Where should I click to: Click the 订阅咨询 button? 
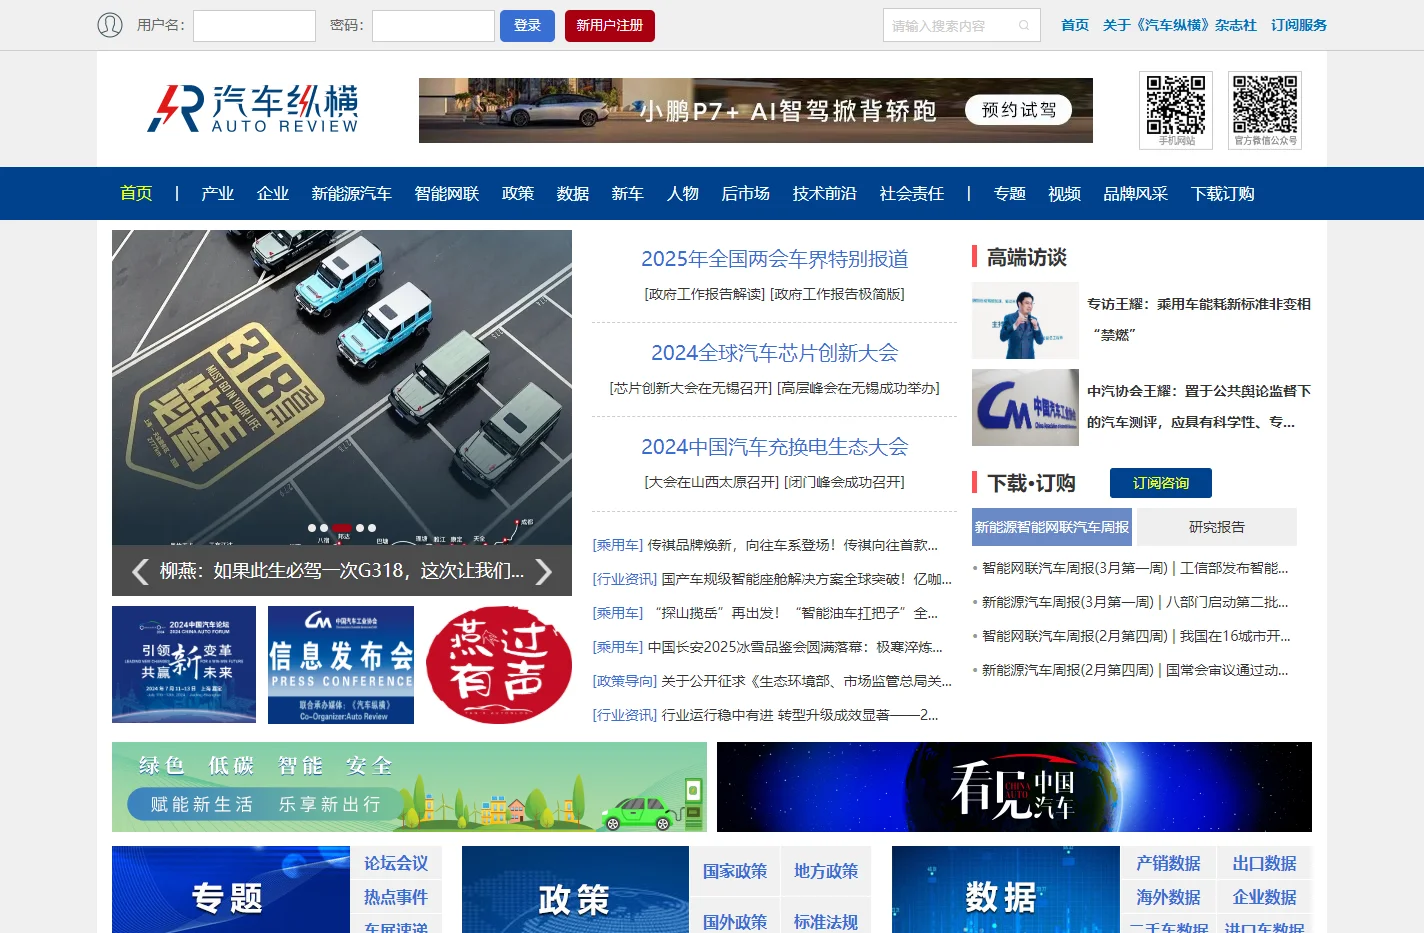pyautogui.click(x=1161, y=483)
